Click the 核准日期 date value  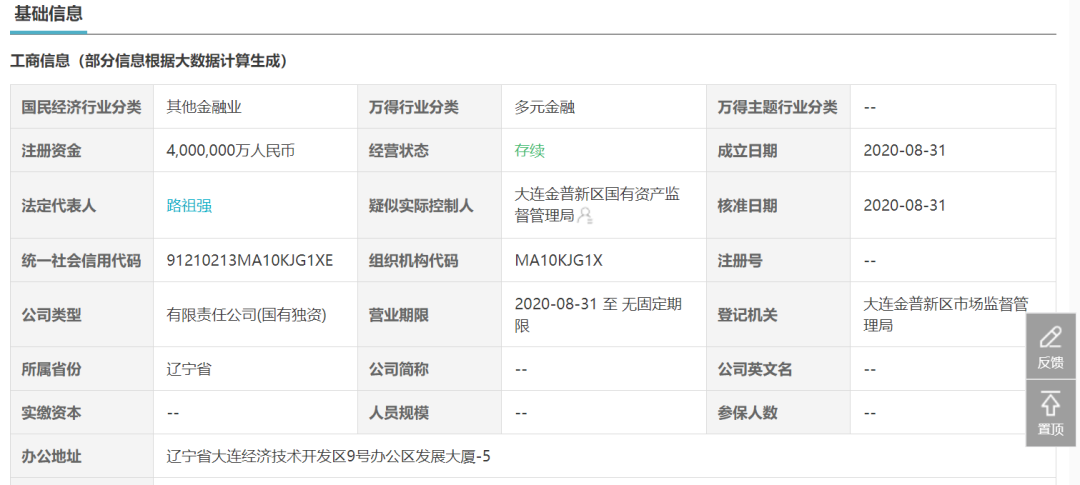pyautogui.click(x=904, y=206)
